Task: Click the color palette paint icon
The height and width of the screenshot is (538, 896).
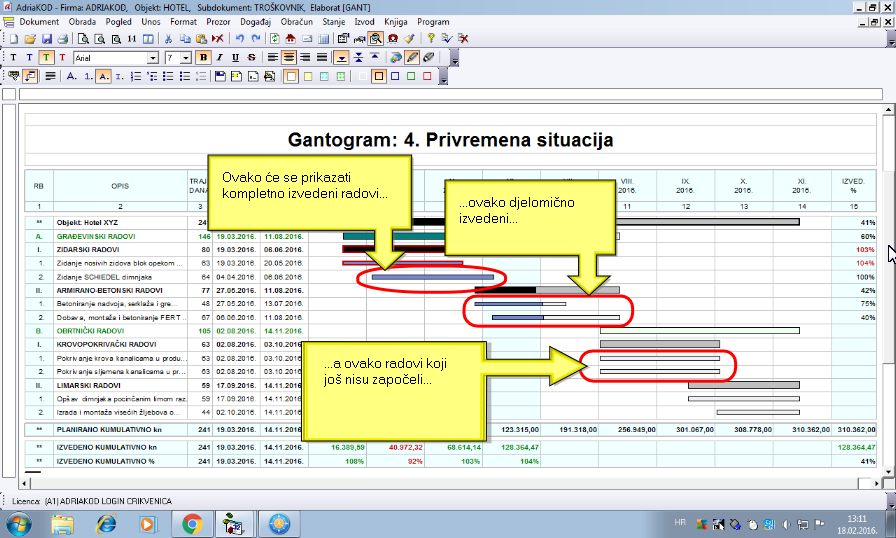Action: tap(395, 58)
